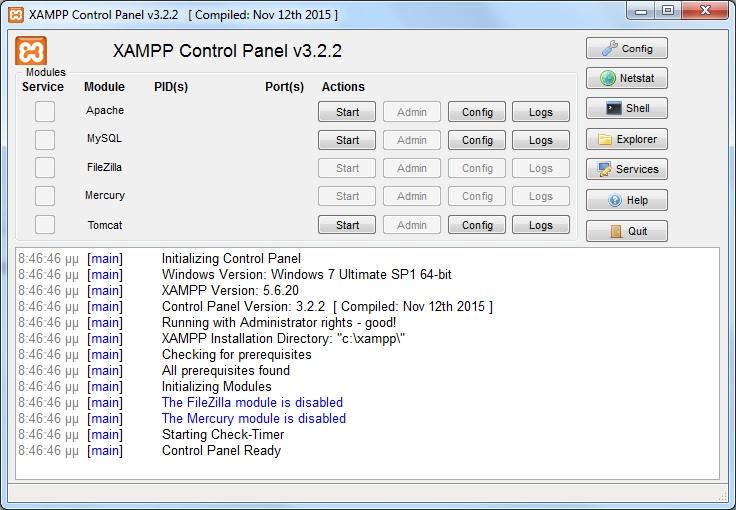Click the FileZilla Config button
Viewport: 736px width, 510px height.
[x=477, y=168]
